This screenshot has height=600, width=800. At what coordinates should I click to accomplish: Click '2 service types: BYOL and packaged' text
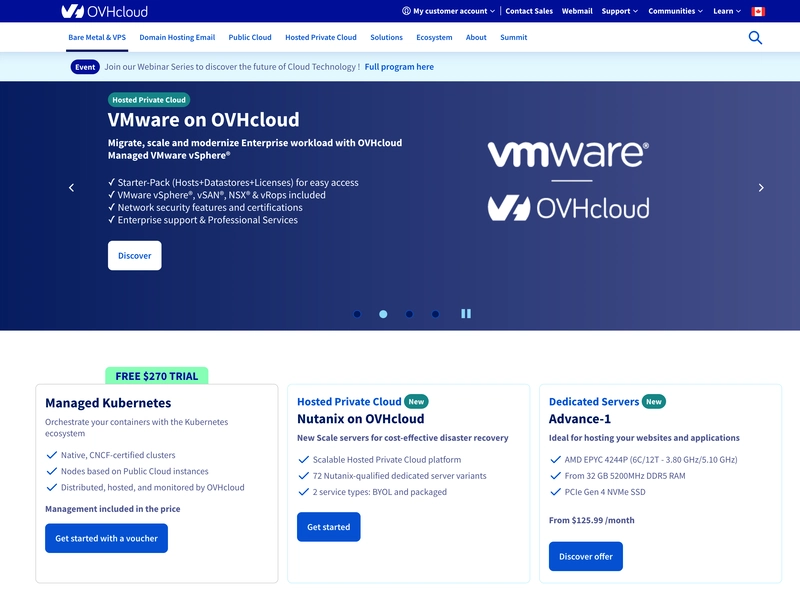[380, 492]
